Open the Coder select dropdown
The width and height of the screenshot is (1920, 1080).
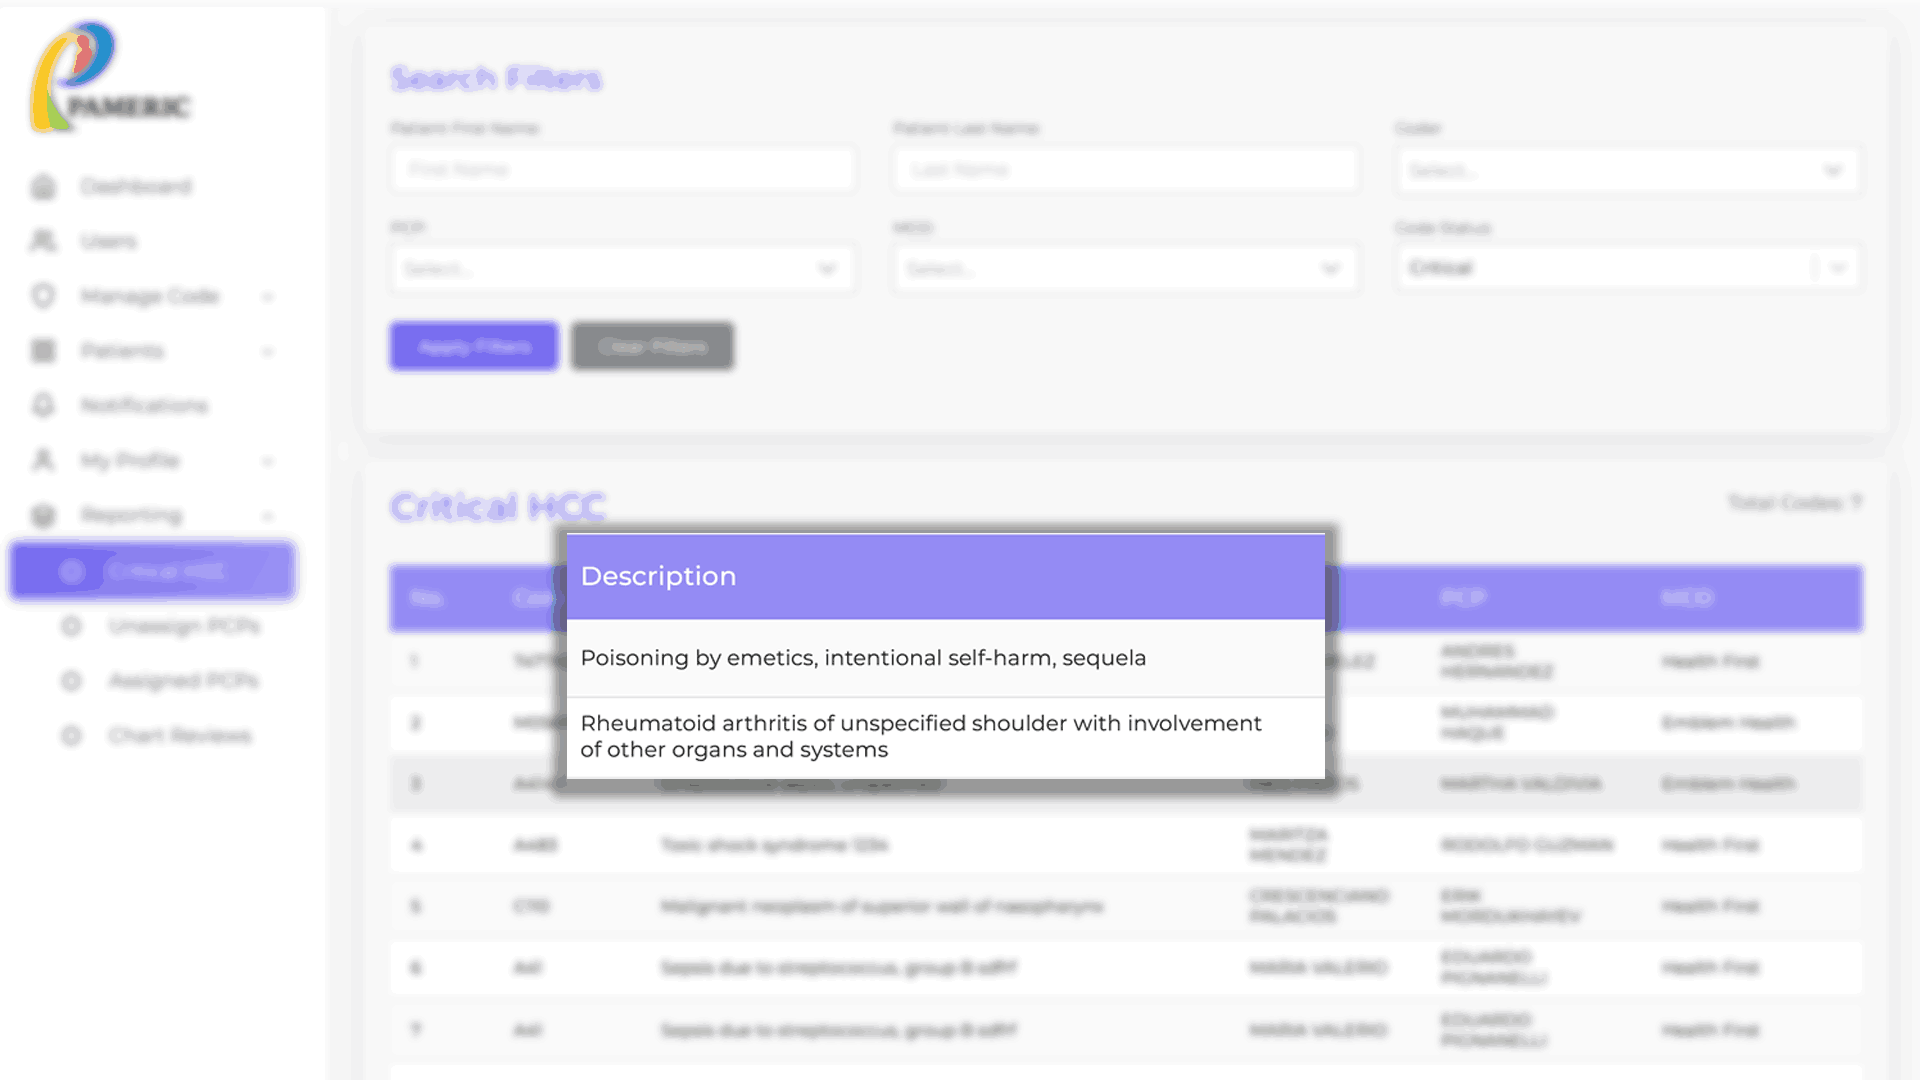(x=1627, y=170)
